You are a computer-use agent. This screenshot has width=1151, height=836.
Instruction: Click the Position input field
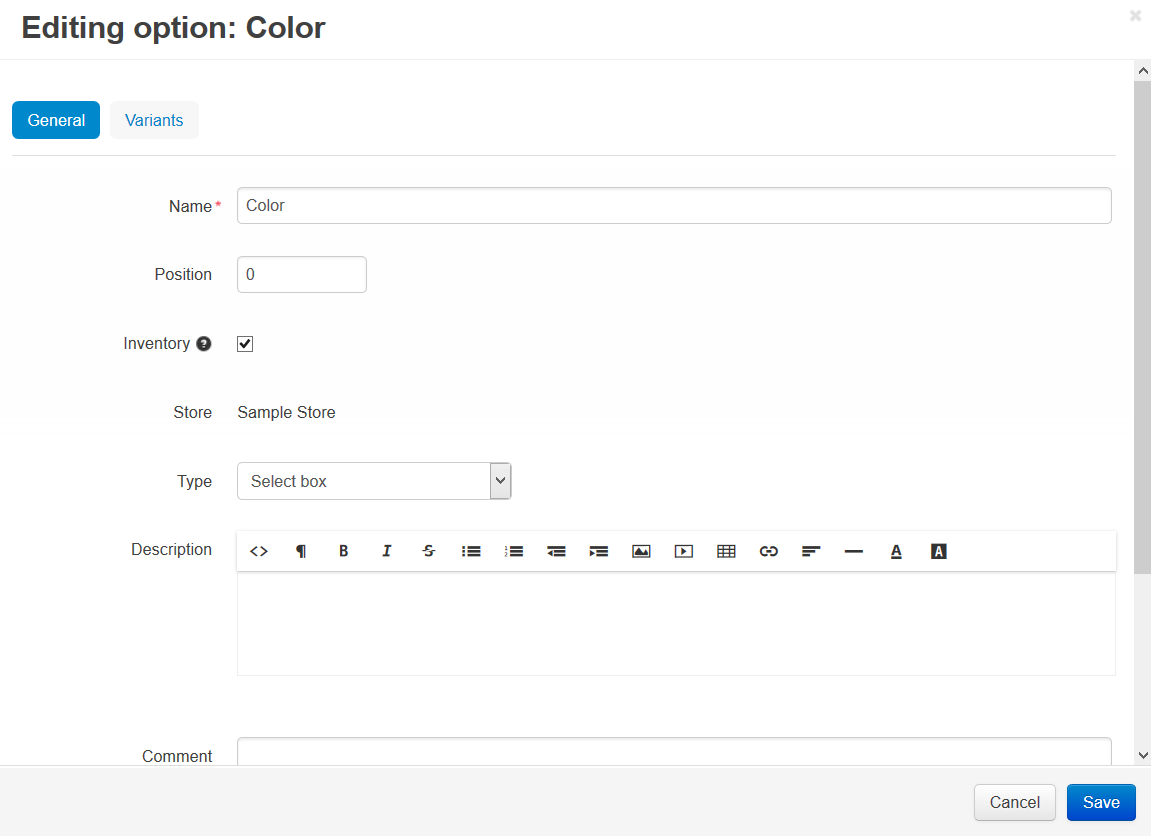[x=302, y=275]
